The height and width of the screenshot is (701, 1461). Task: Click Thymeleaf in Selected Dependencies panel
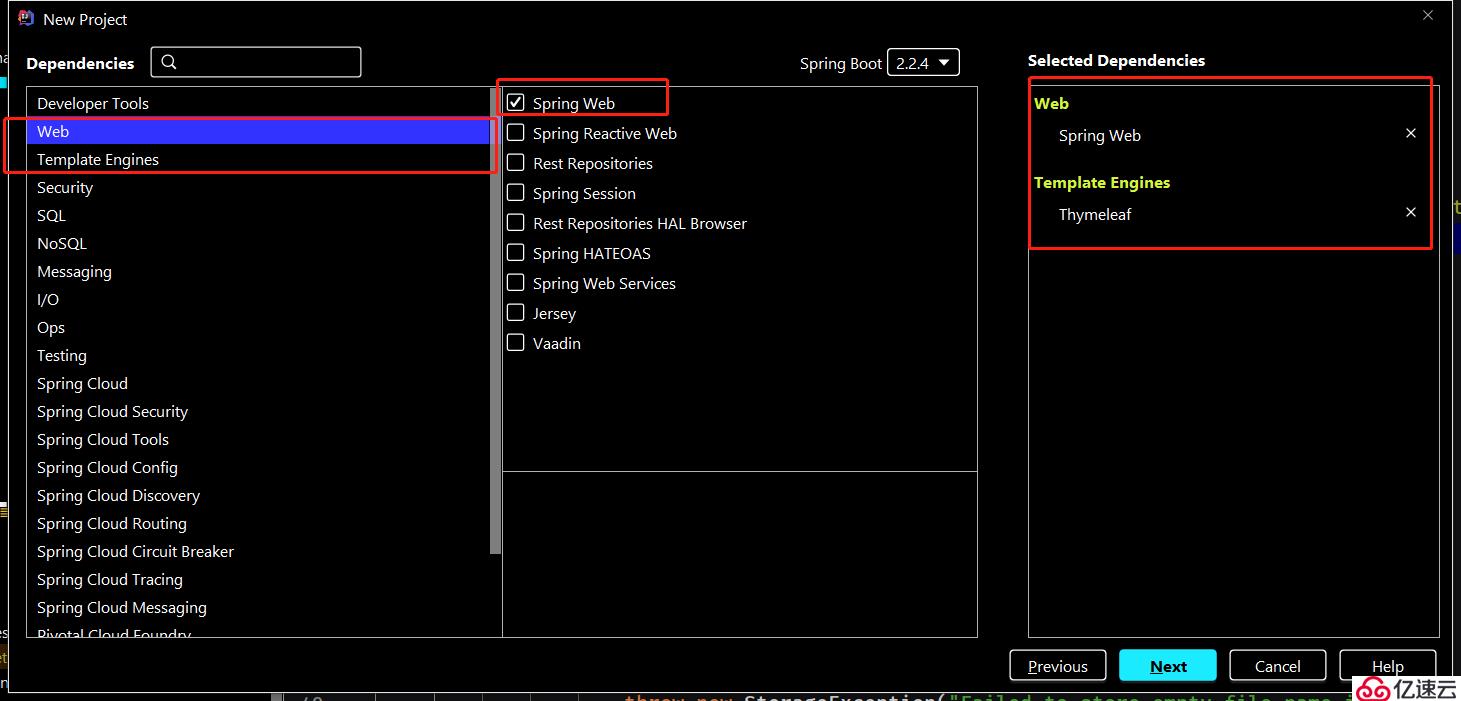1095,214
